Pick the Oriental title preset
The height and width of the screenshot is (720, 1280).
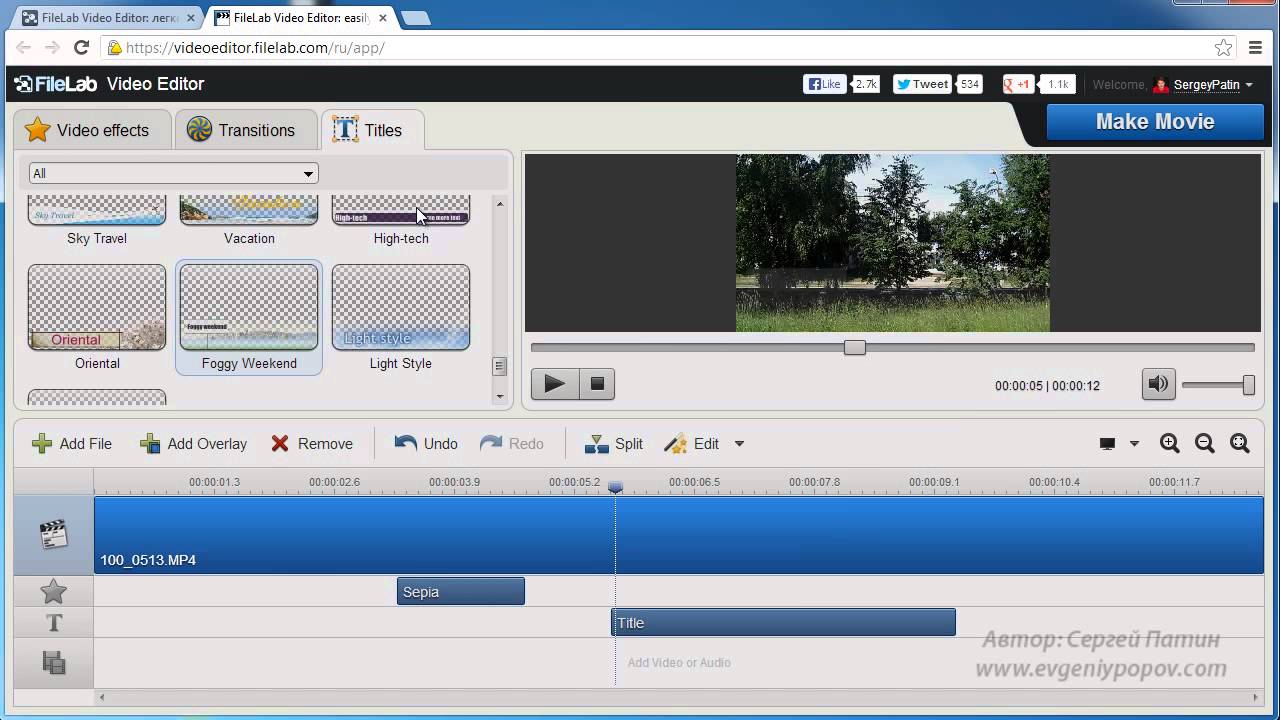click(97, 307)
